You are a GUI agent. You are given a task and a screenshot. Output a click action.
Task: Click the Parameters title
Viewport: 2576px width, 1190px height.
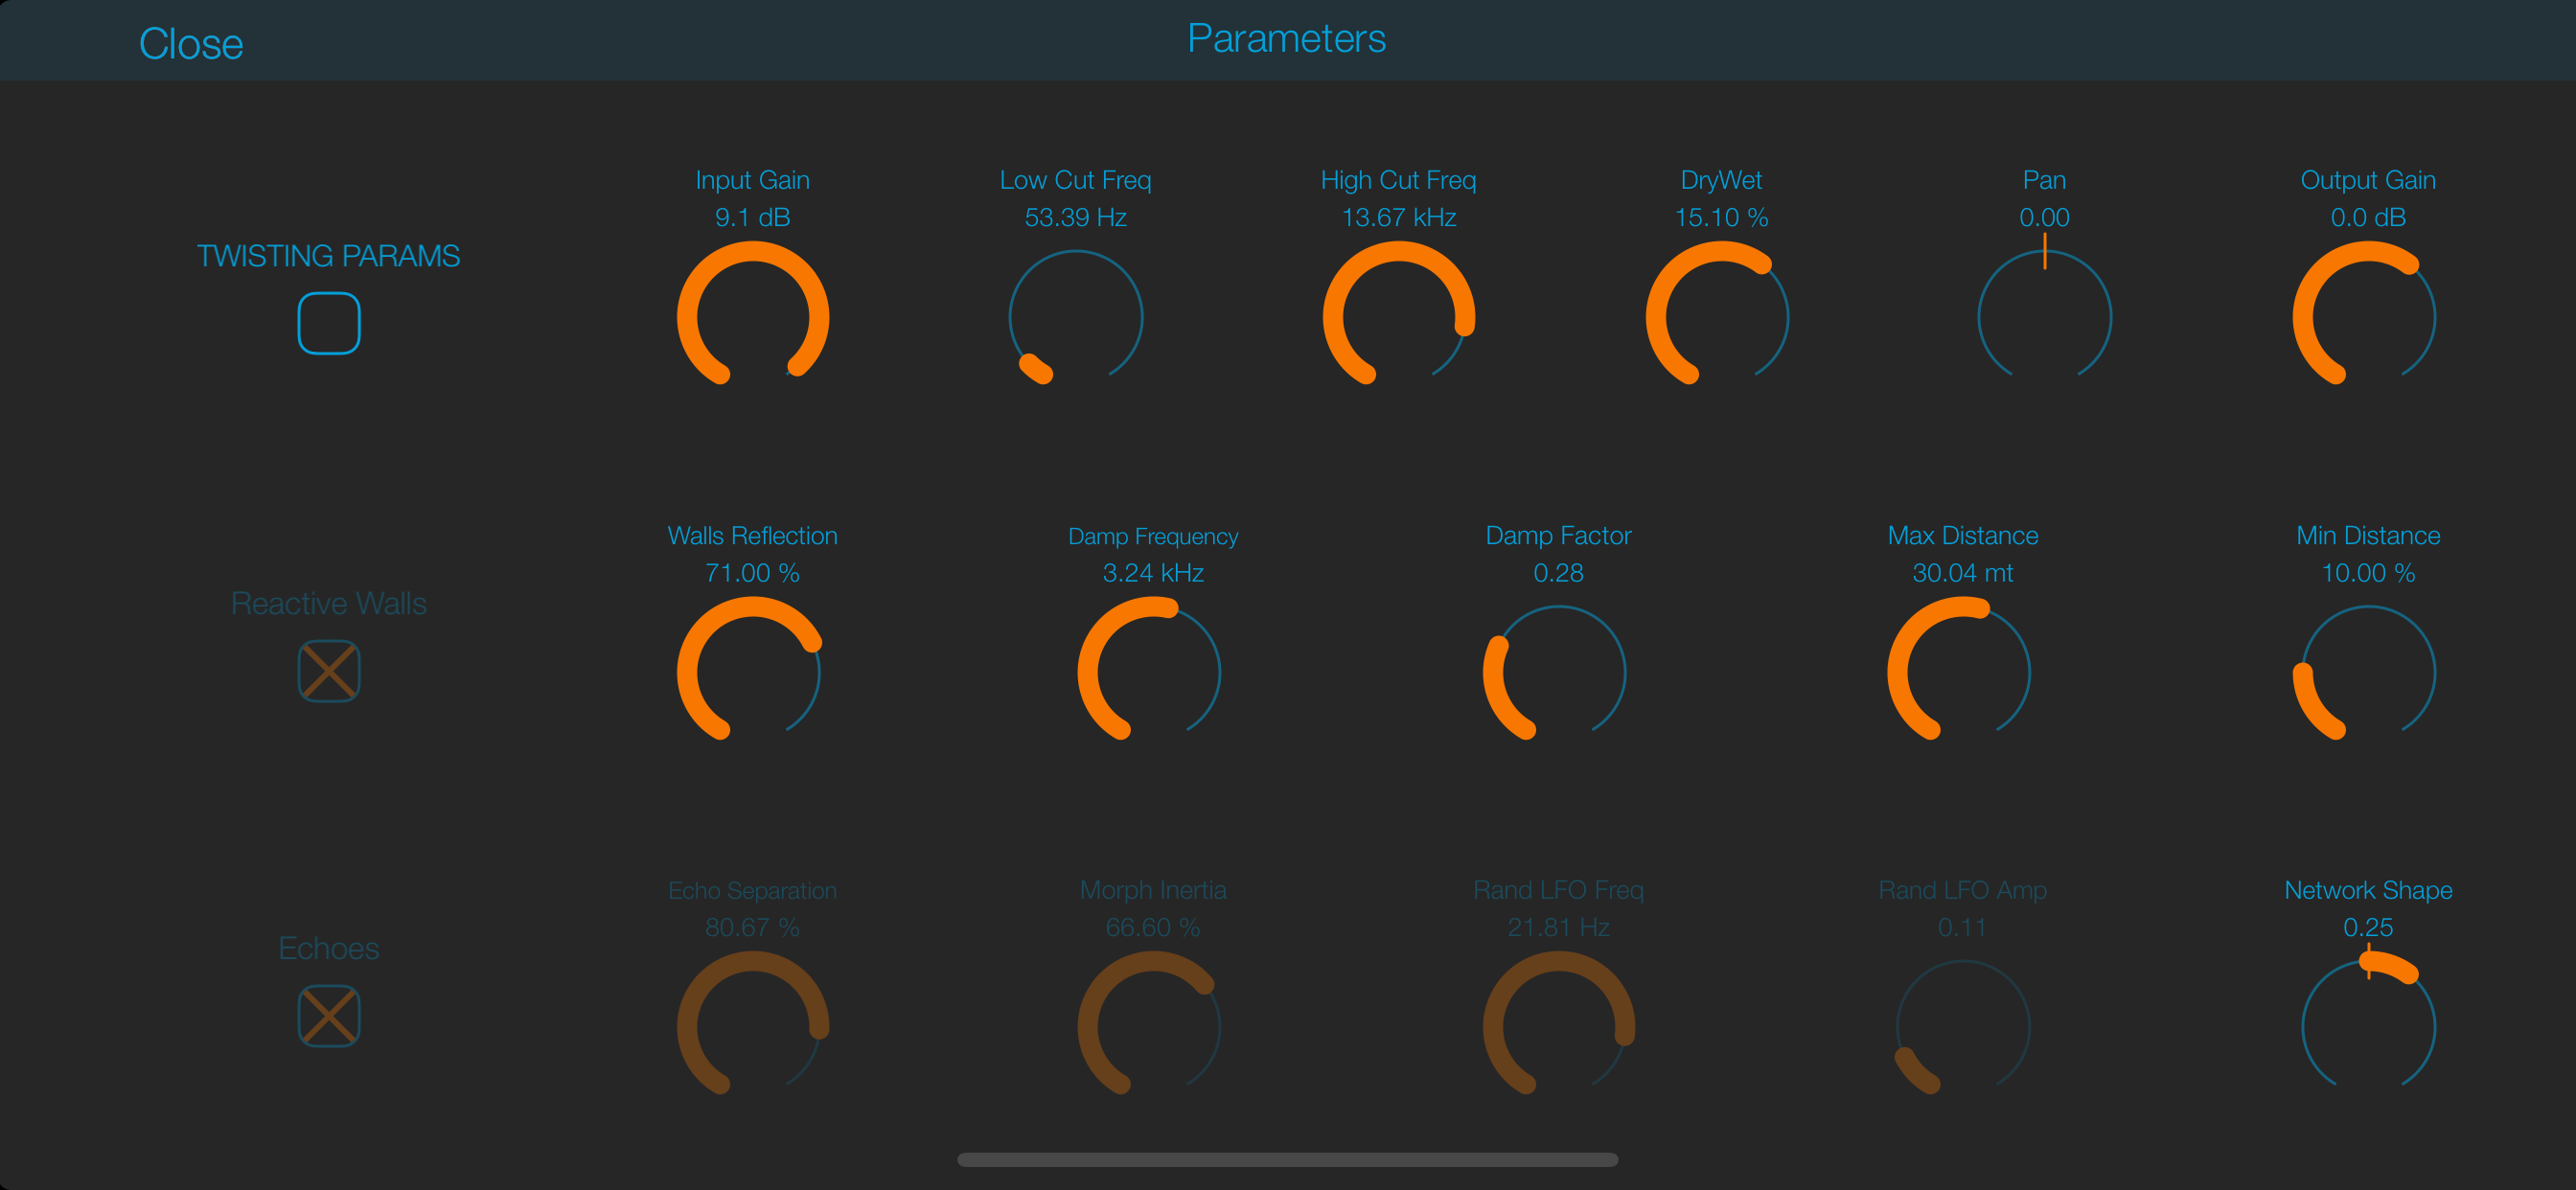pos(1287,38)
